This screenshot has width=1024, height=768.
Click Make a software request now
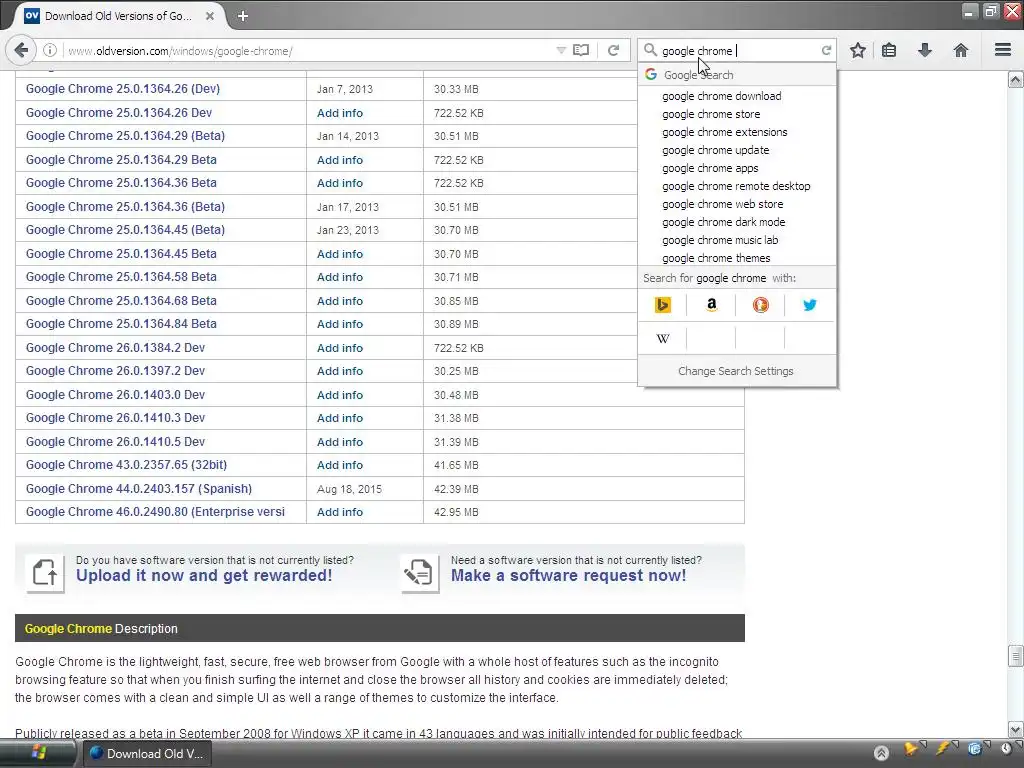[568, 575]
